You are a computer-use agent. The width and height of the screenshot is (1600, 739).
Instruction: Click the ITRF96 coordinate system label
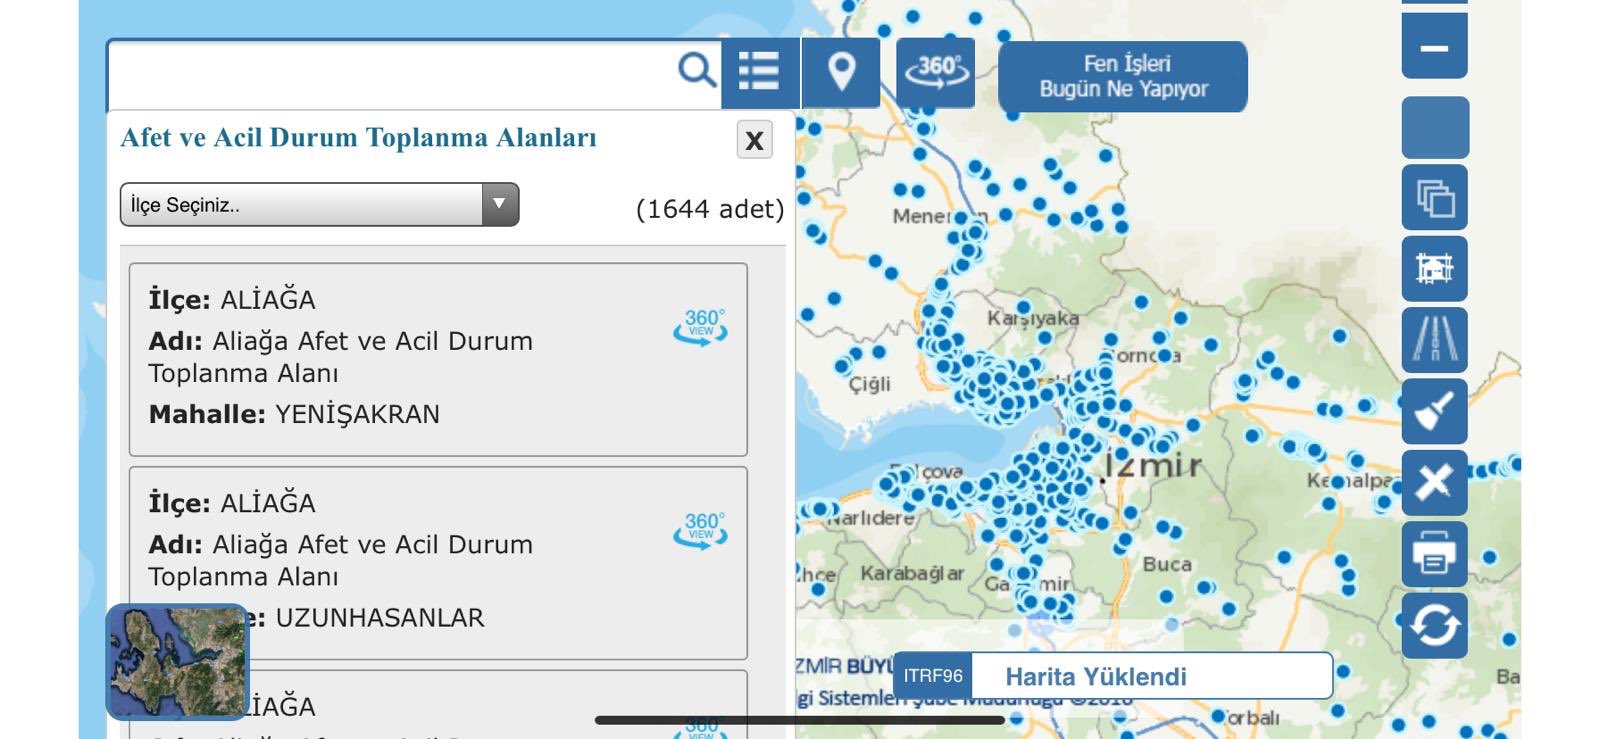933,676
